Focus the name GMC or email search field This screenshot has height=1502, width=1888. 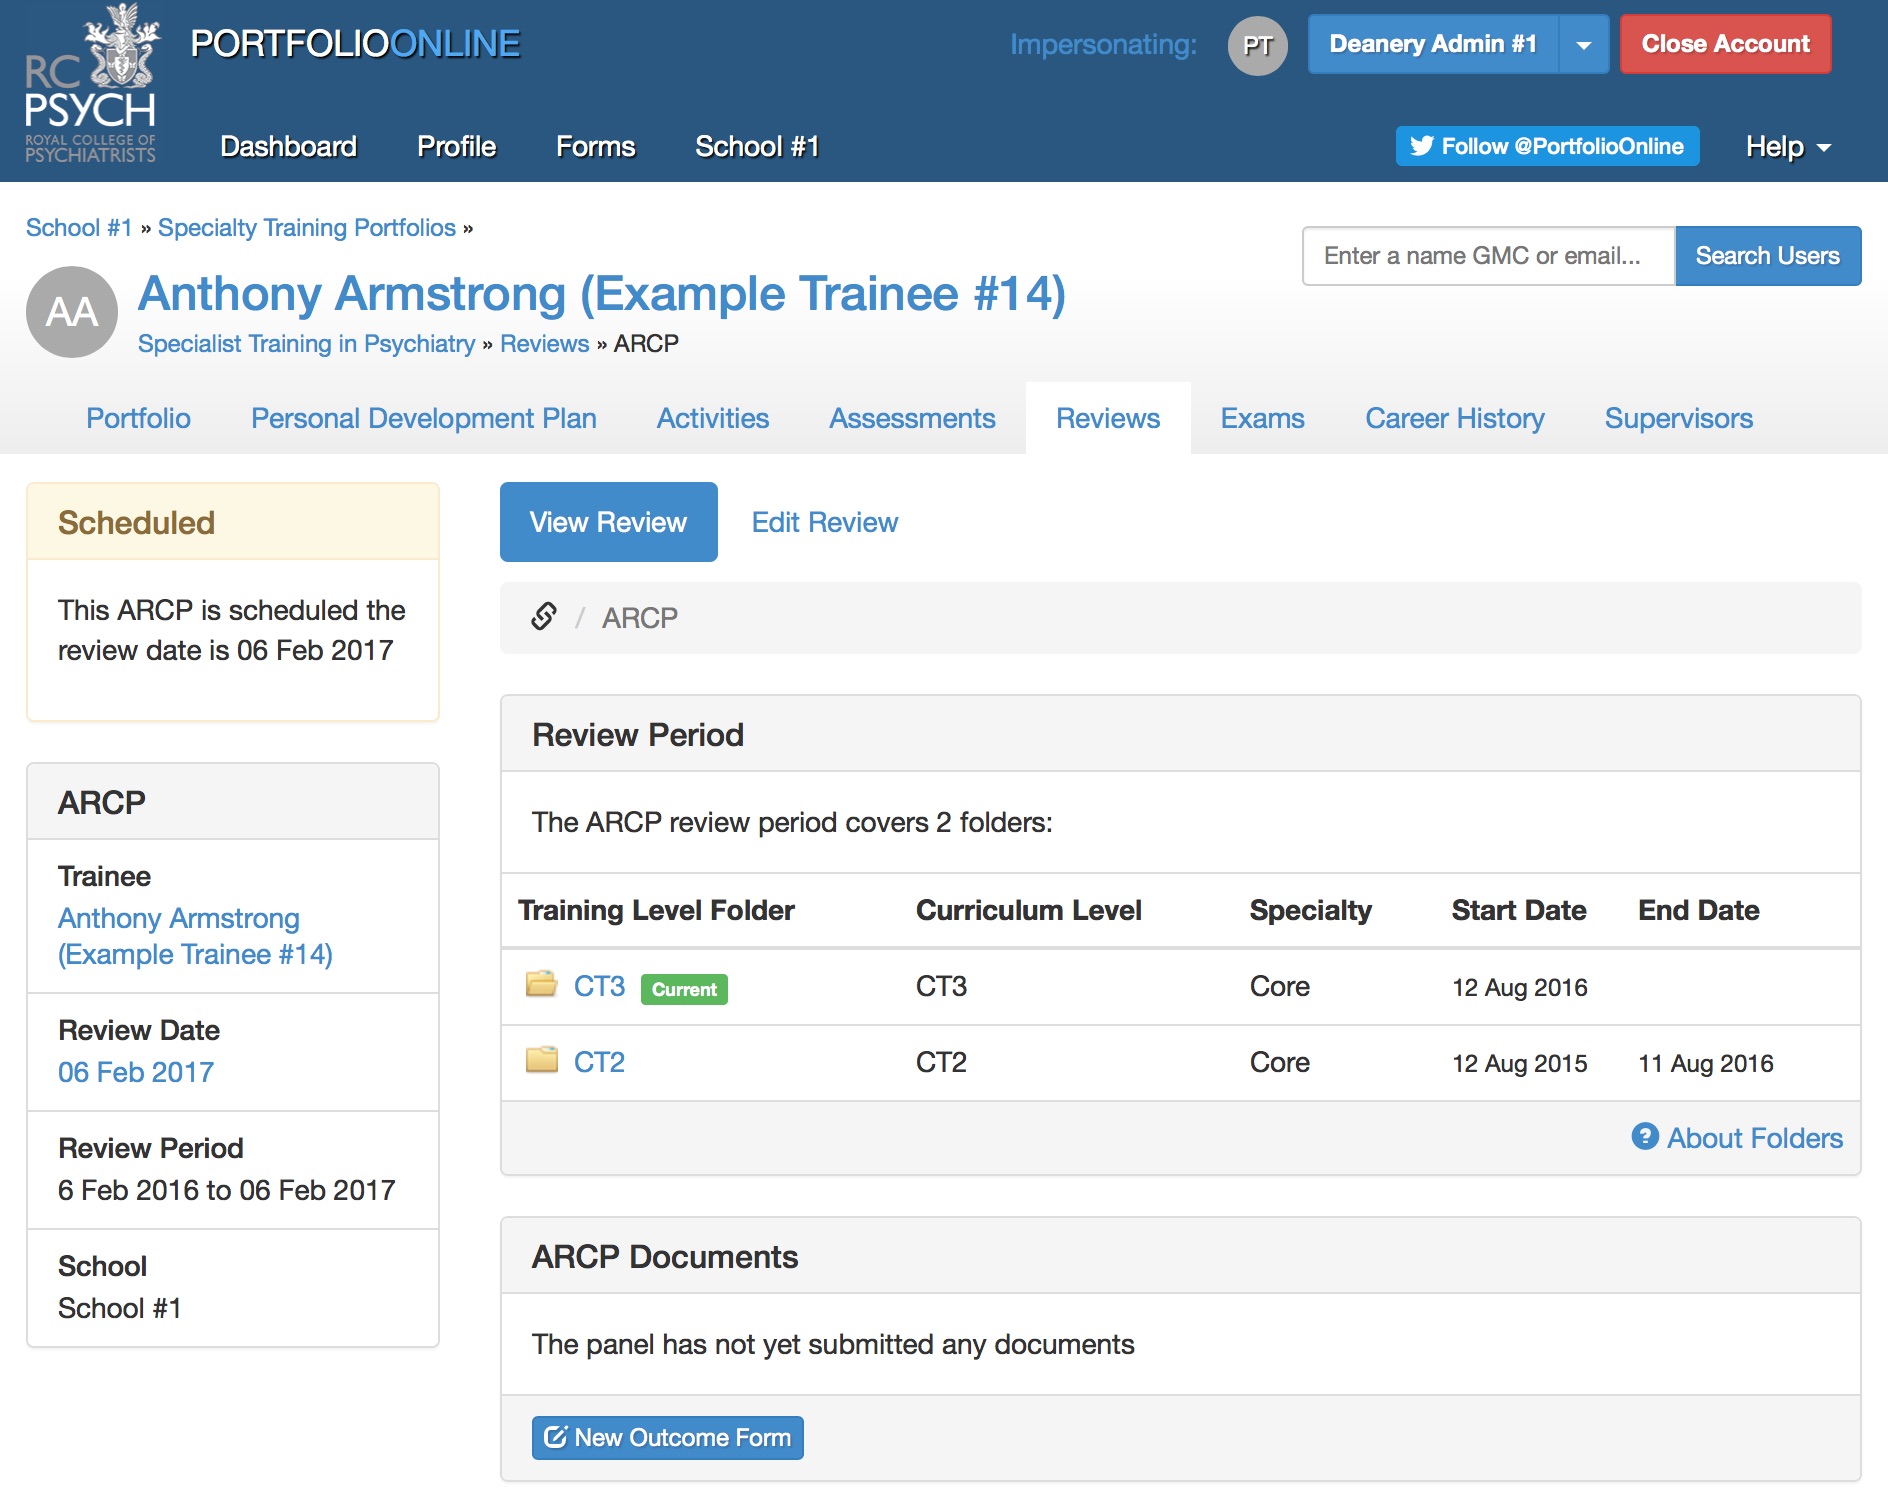tap(1487, 256)
